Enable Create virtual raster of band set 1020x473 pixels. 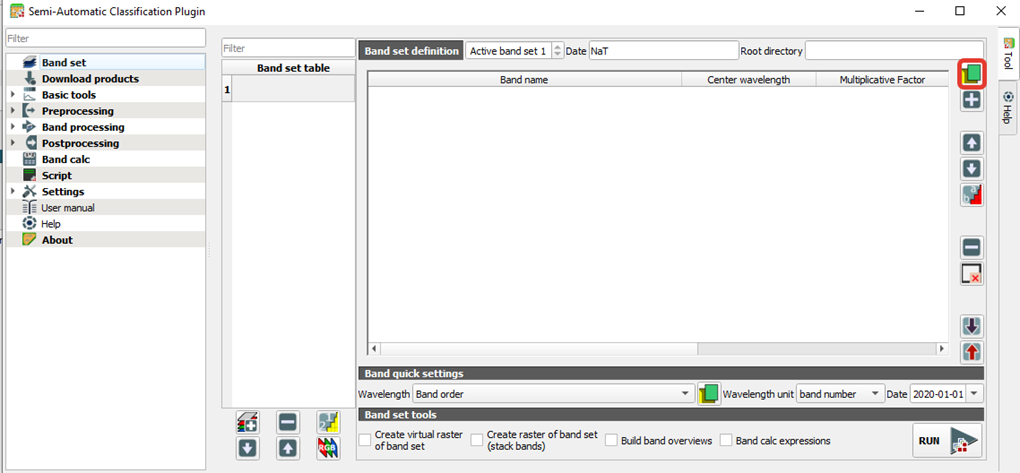pyautogui.click(x=366, y=440)
